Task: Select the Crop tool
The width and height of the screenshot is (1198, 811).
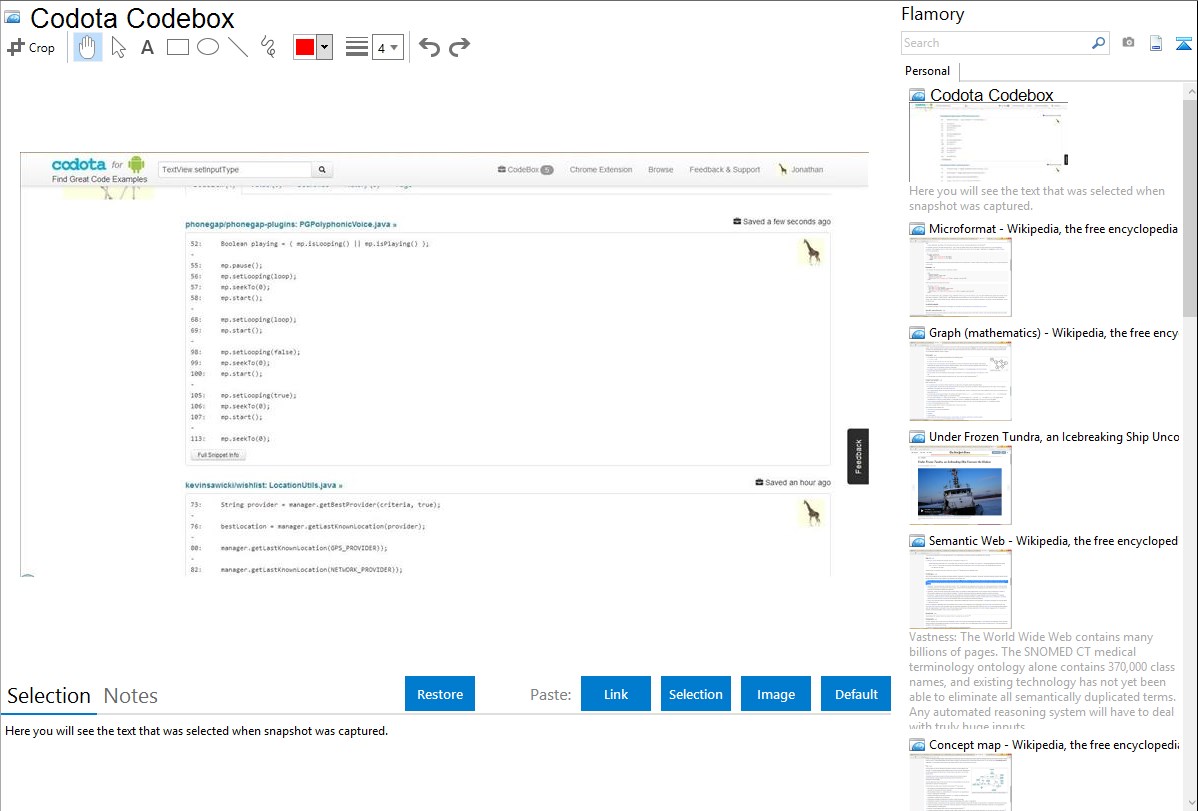Action: [31, 47]
